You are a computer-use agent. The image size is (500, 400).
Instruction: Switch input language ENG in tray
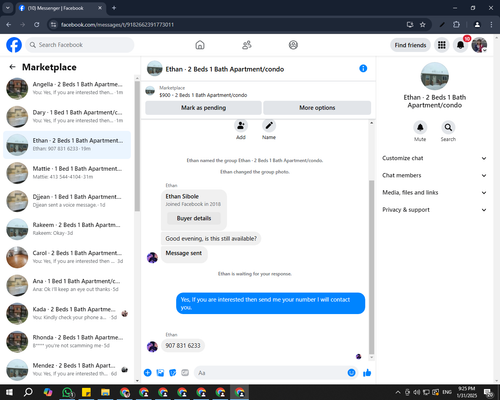pyautogui.click(x=447, y=392)
